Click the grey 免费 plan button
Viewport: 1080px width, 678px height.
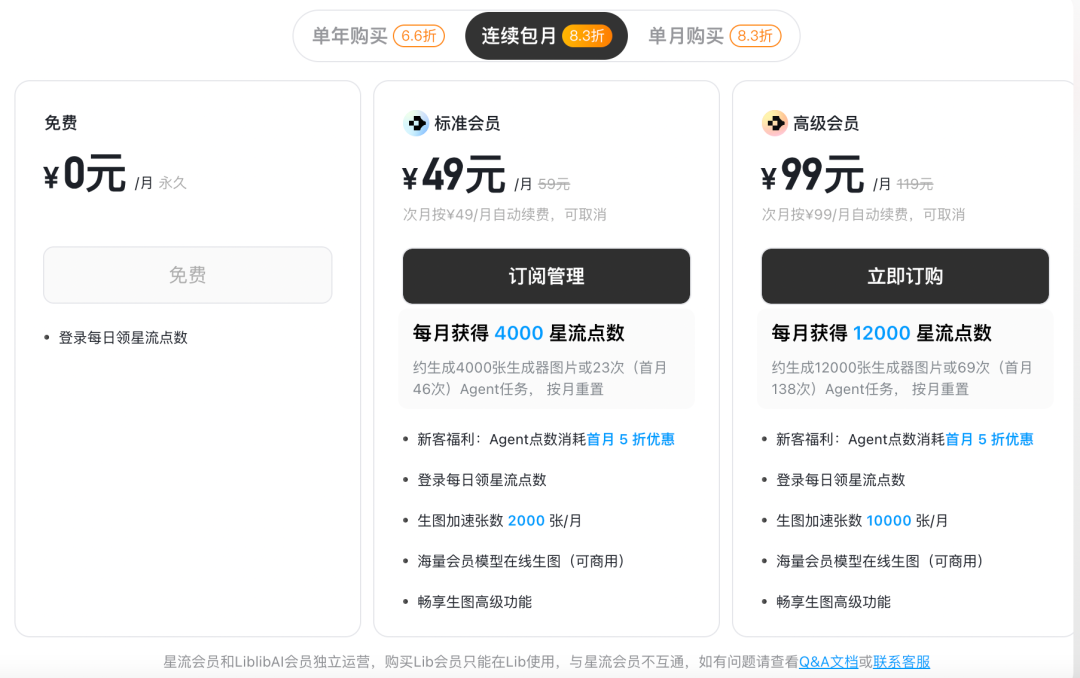click(x=187, y=275)
